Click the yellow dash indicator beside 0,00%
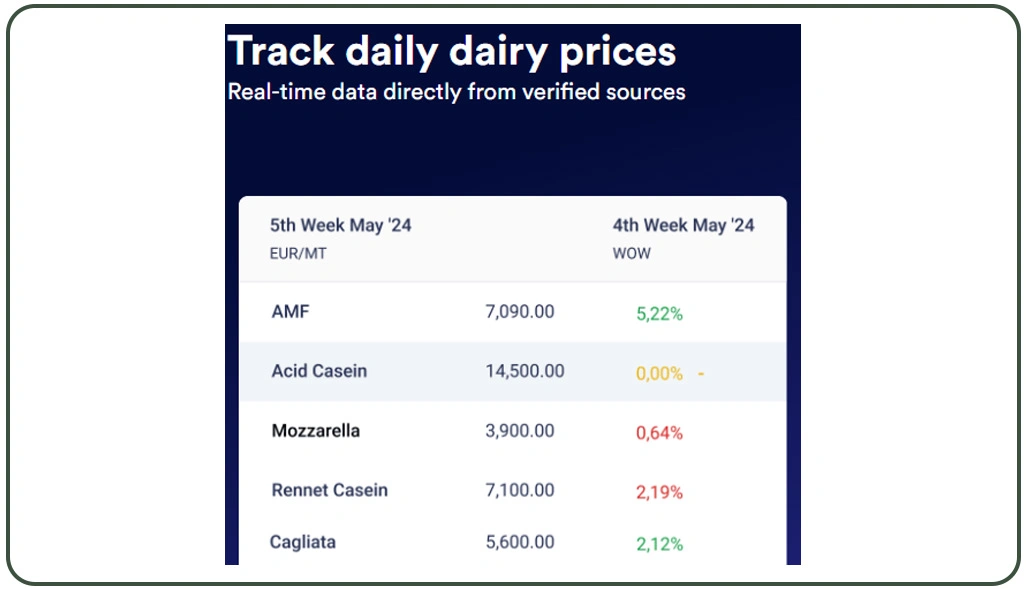Screen dimensions: 1026x589 pyautogui.click(x=701, y=373)
